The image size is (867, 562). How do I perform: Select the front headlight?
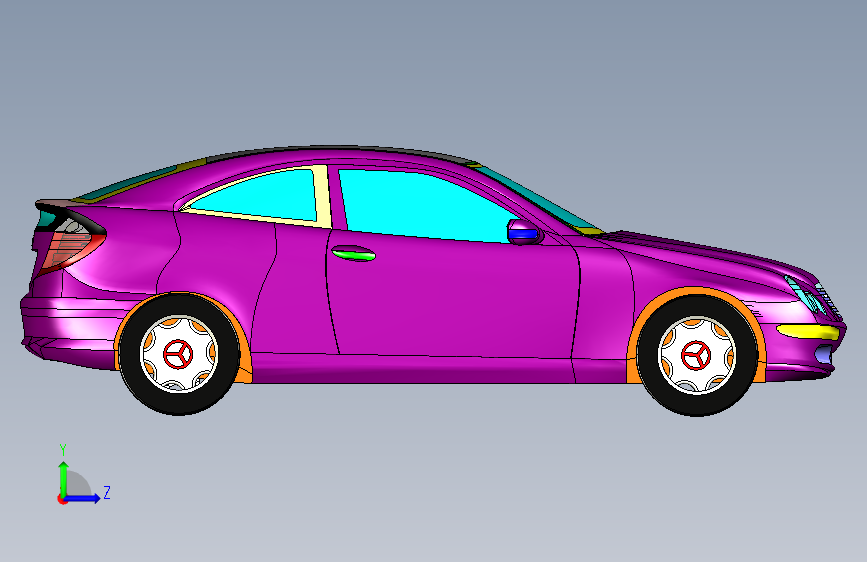(x=805, y=294)
